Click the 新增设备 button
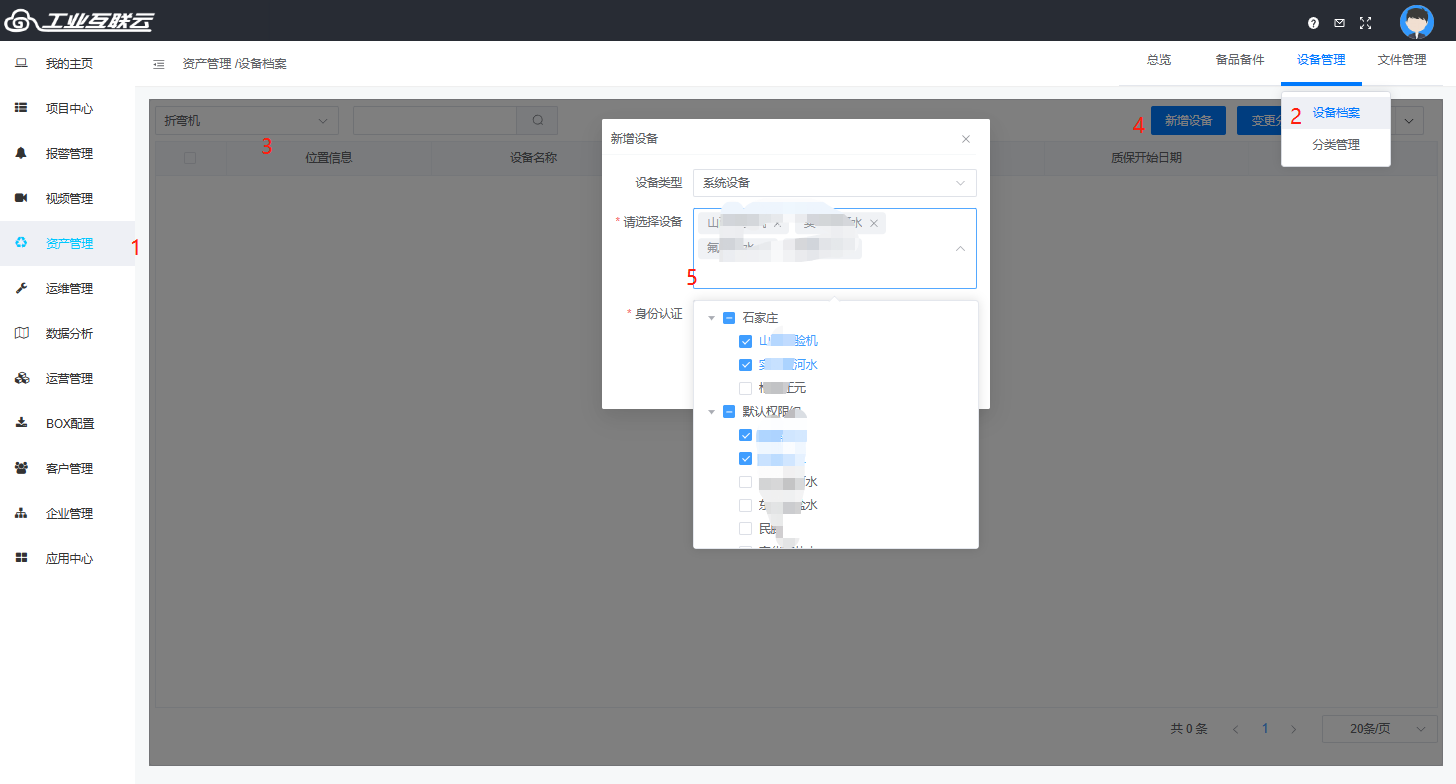This screenshot has width=1456, height=784. [x=1188, y=121]
